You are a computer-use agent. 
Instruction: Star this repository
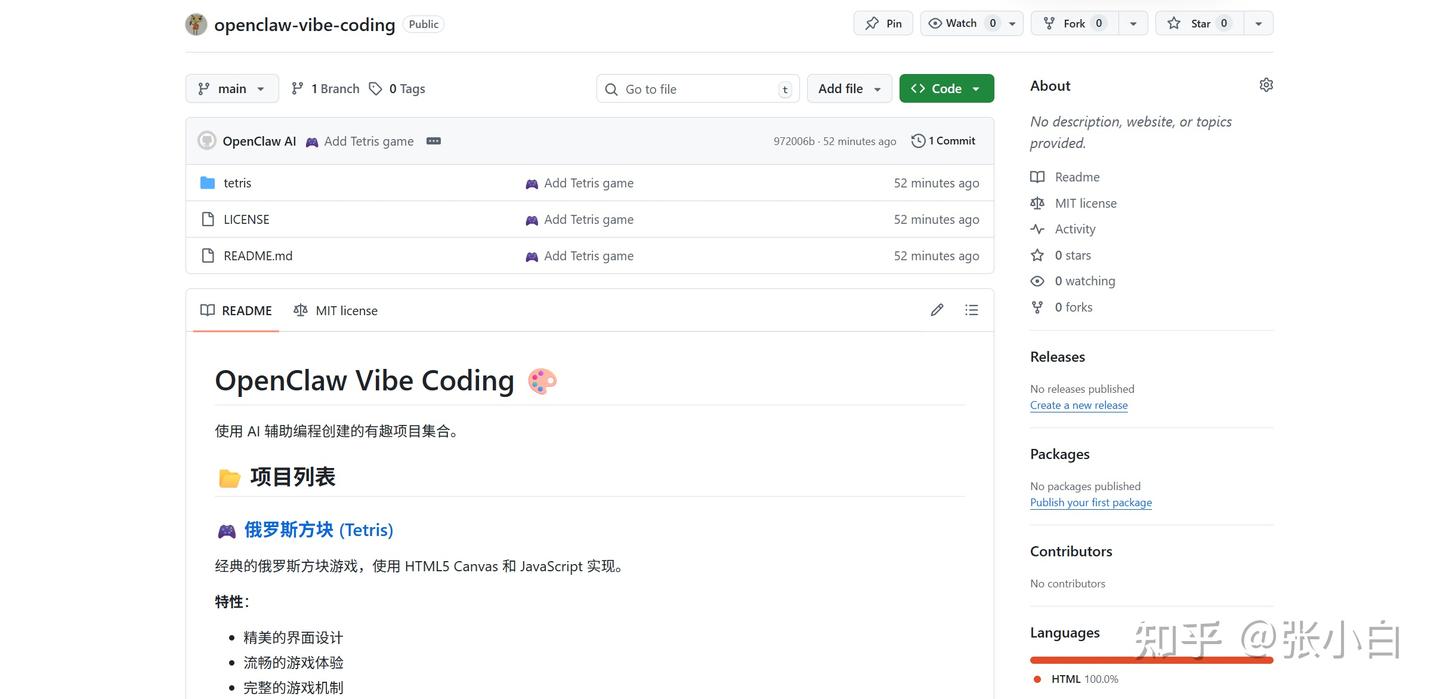pos(1199,23)
